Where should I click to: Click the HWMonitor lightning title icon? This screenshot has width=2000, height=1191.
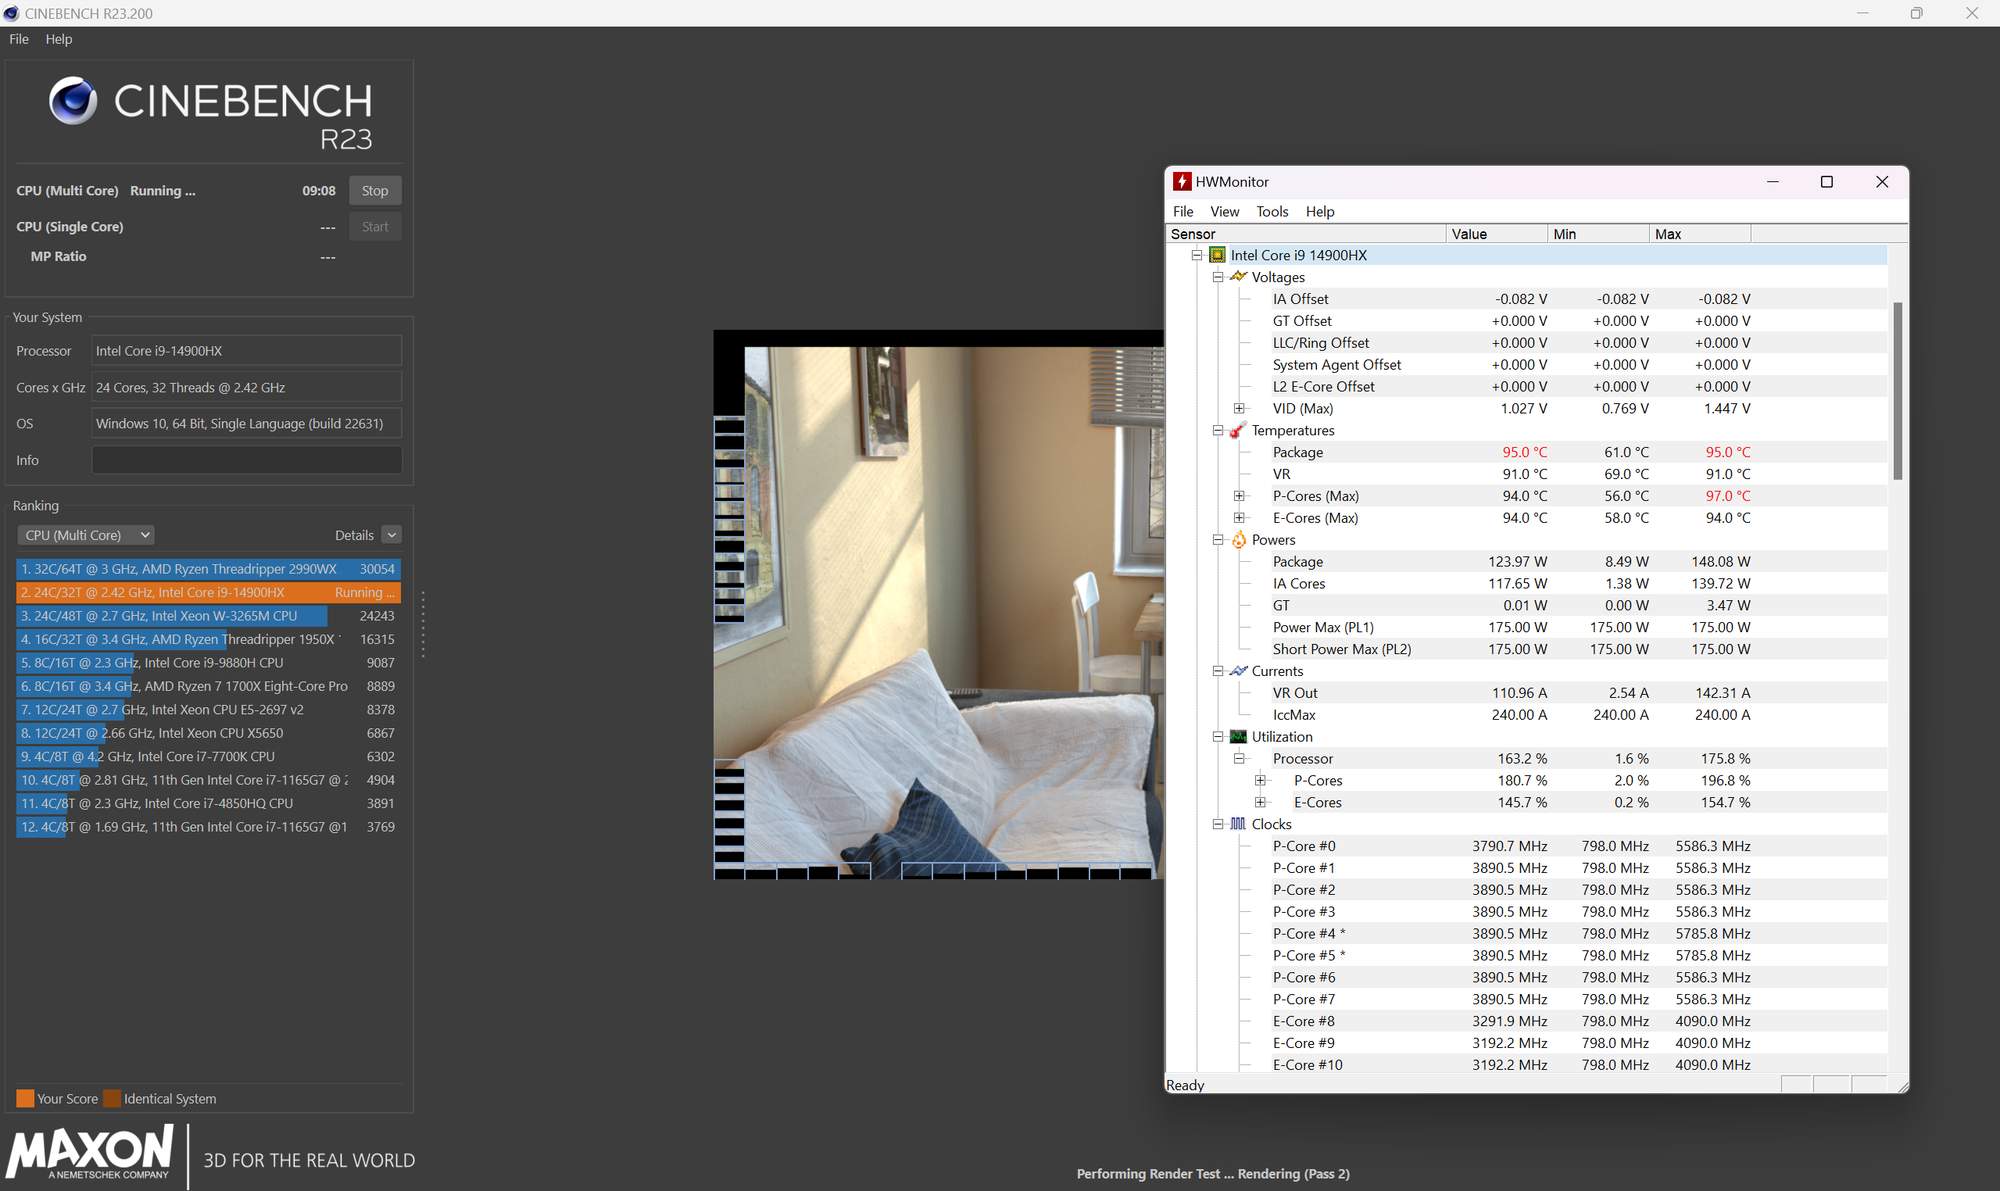[1182, 181]
